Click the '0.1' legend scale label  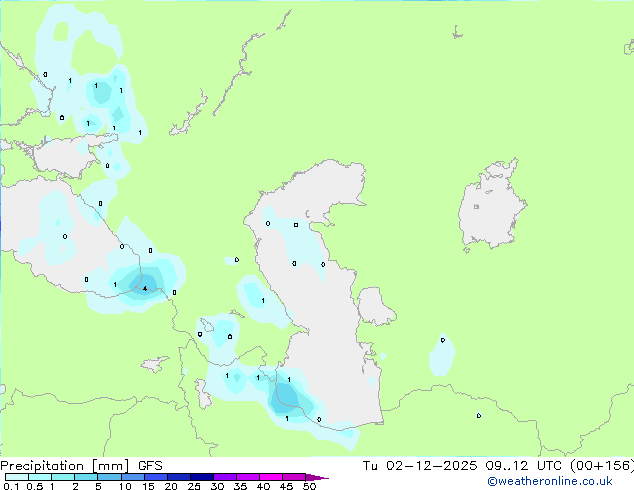point(11,486)
